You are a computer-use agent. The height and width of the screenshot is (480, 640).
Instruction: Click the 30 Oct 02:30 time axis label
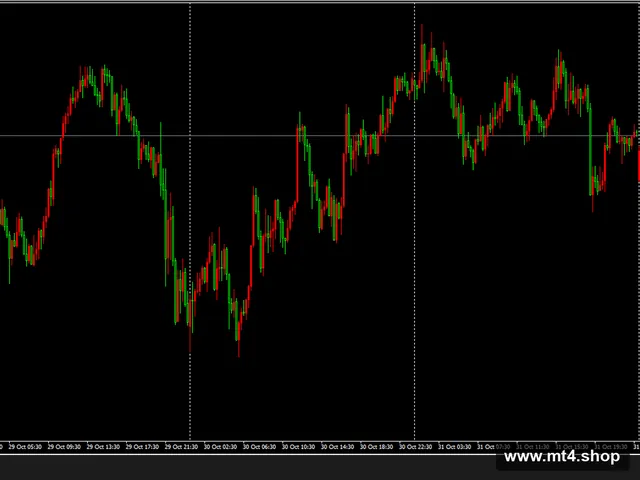pos(220,447)
